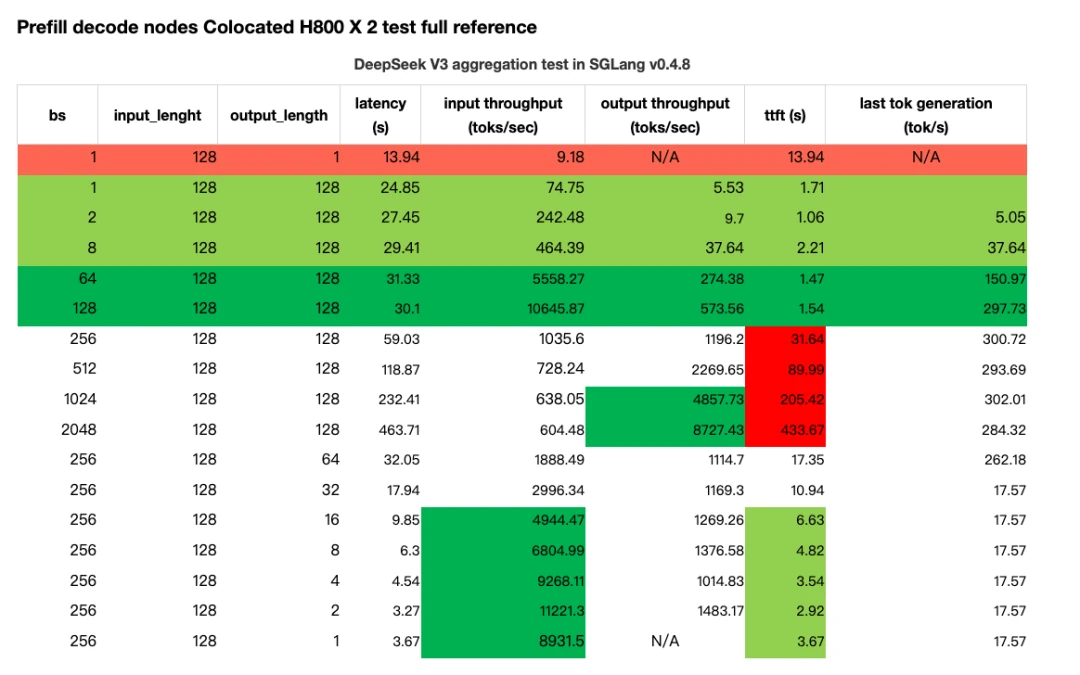Viewport: 1080px width, 675px height.
Task: Click the 'output_length' column header
Action: [279, 115]
